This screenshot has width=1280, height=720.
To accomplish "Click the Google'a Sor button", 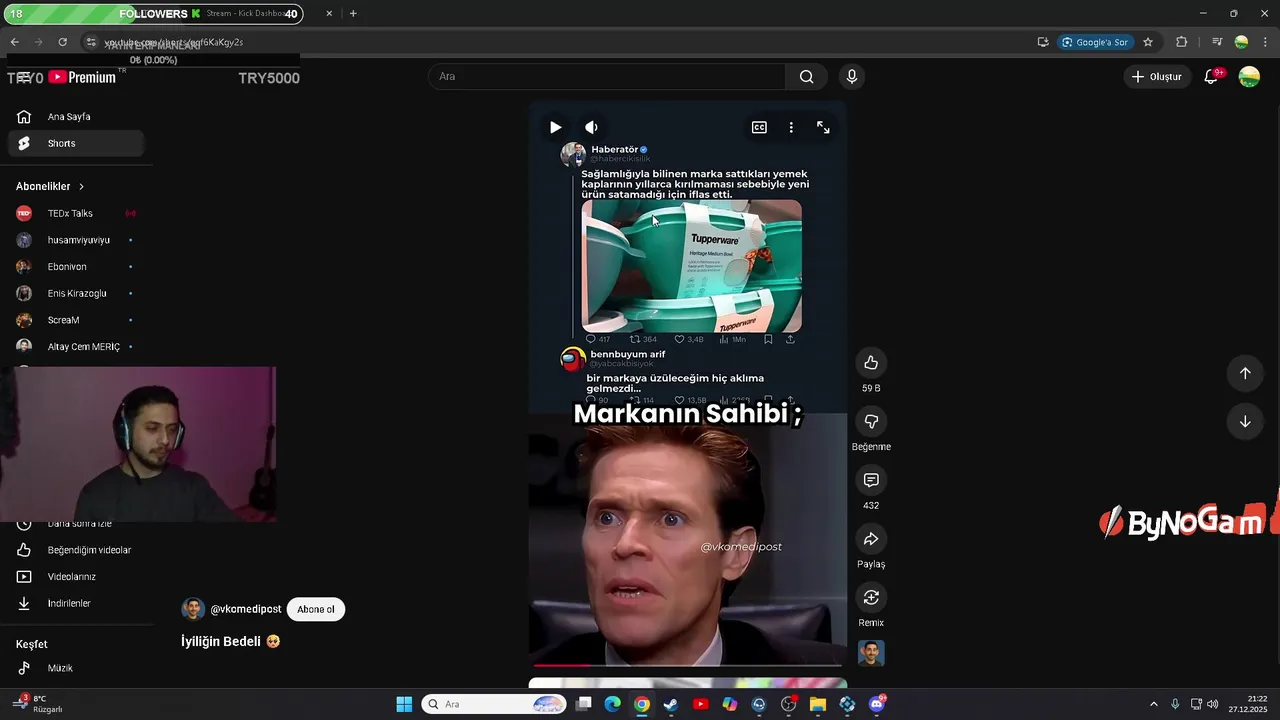I will (x=1096, y=42).
